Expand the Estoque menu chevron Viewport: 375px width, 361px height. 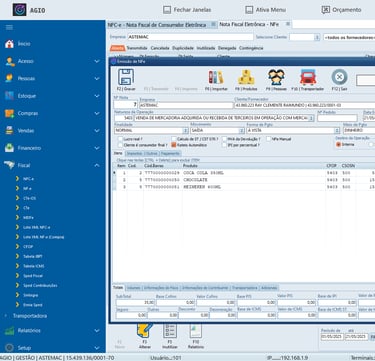pos(97,96)
